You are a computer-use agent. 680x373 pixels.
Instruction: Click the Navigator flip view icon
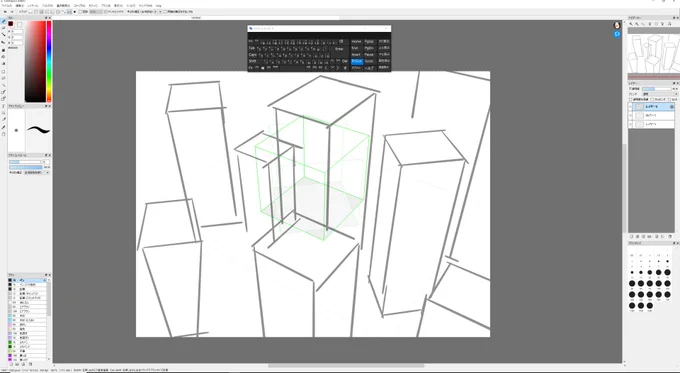[669, 24]
